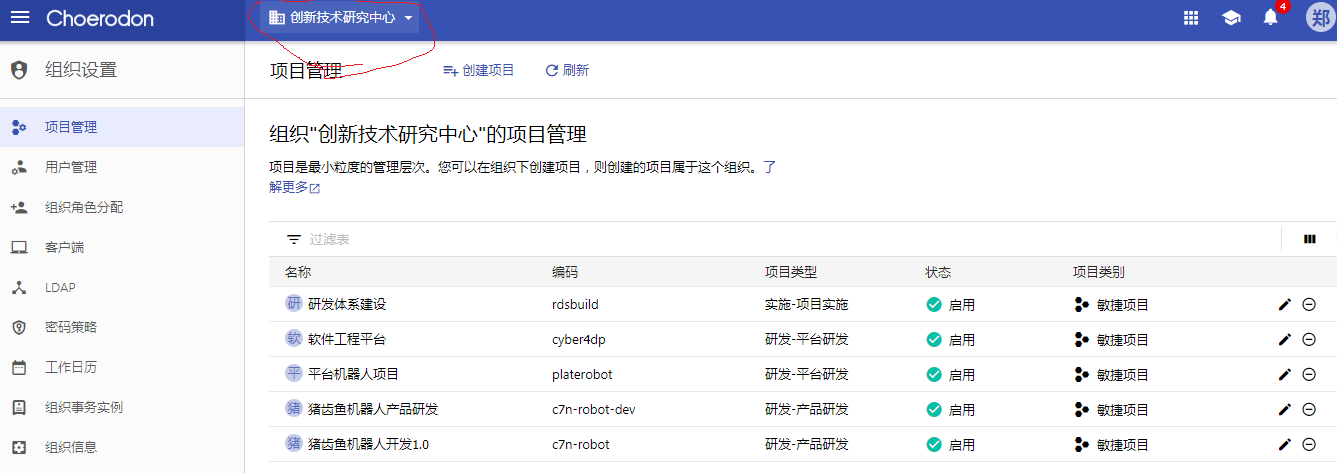
Task: Disable the 软件工程平台 project
Action: pyautogui.click(x=1309, y=339)
